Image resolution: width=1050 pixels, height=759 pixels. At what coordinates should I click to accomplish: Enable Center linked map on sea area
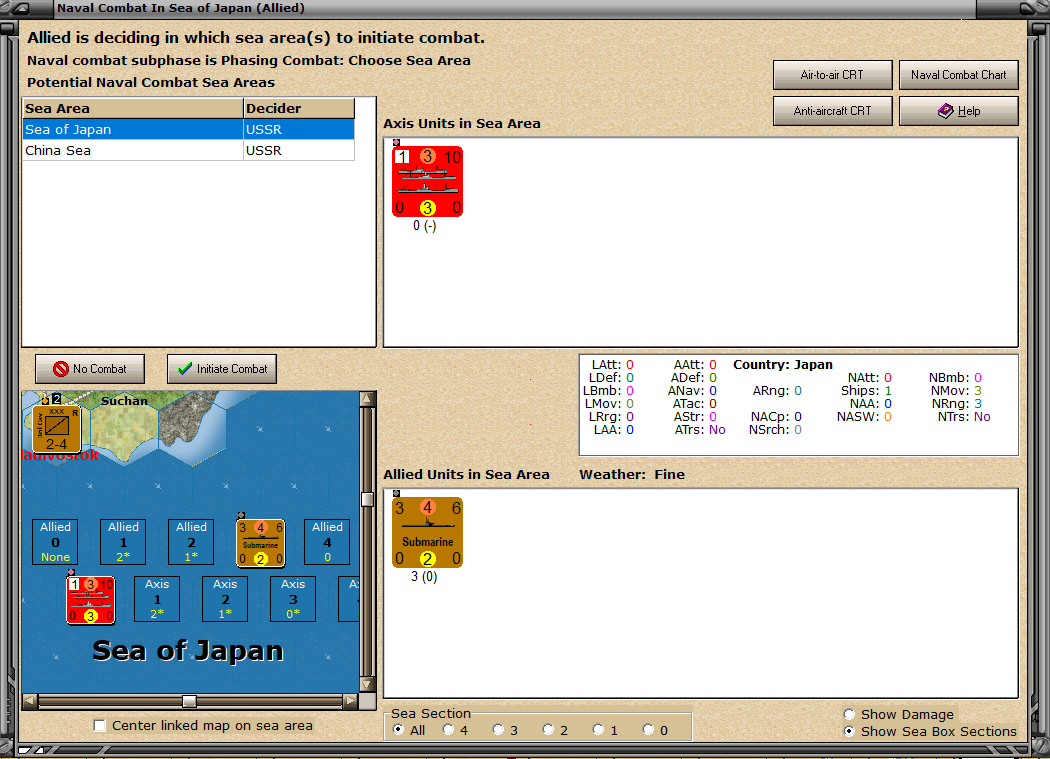[100, 726]
